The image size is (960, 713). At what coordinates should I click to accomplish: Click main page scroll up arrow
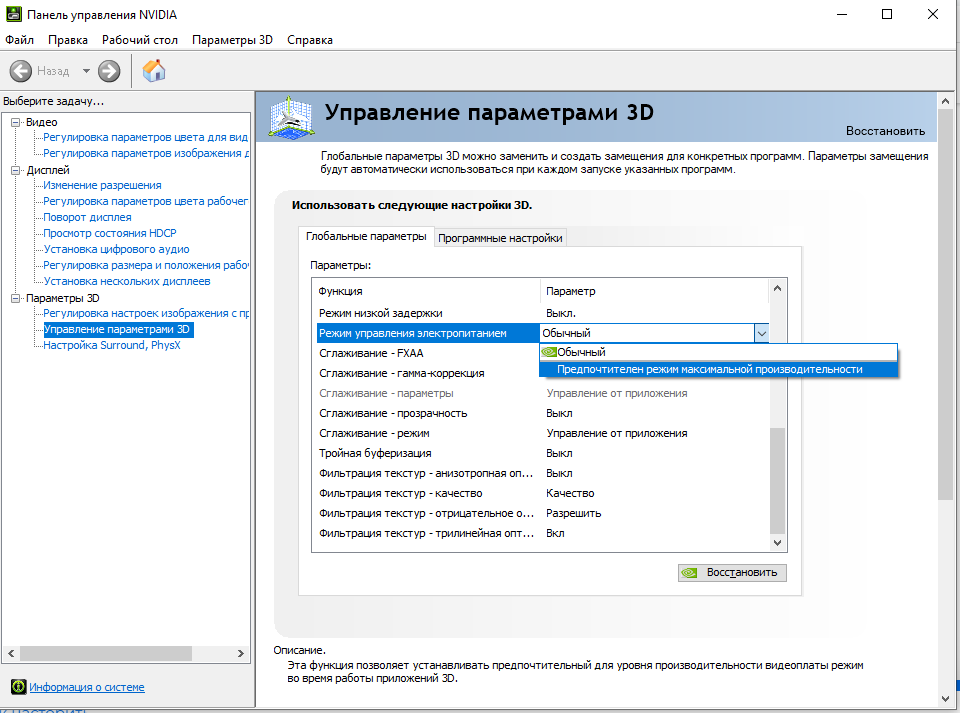[945, 101]
